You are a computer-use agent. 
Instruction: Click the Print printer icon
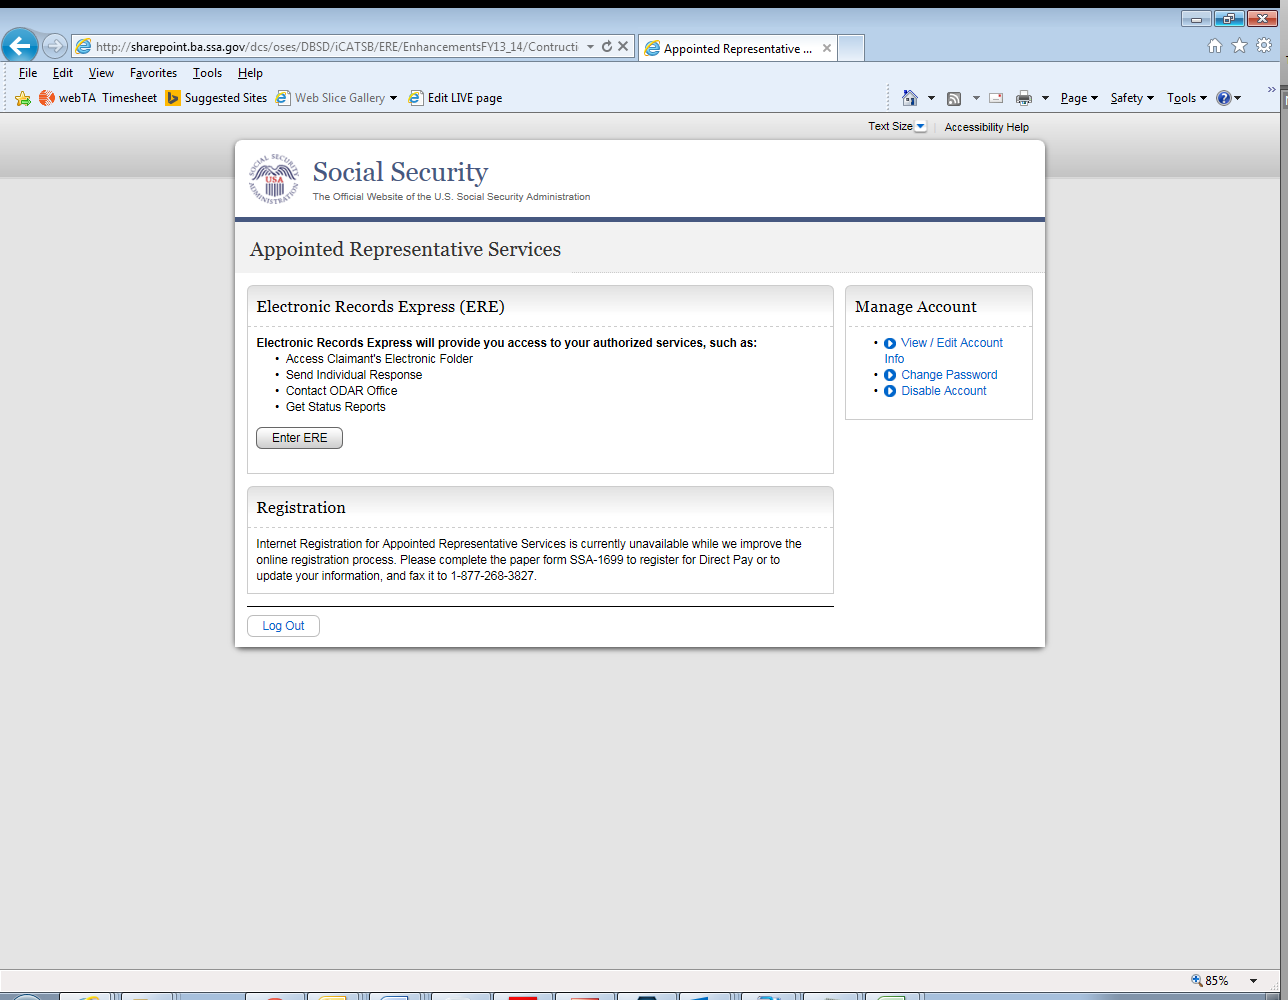pyautogui.click(x=1024, y=98)
